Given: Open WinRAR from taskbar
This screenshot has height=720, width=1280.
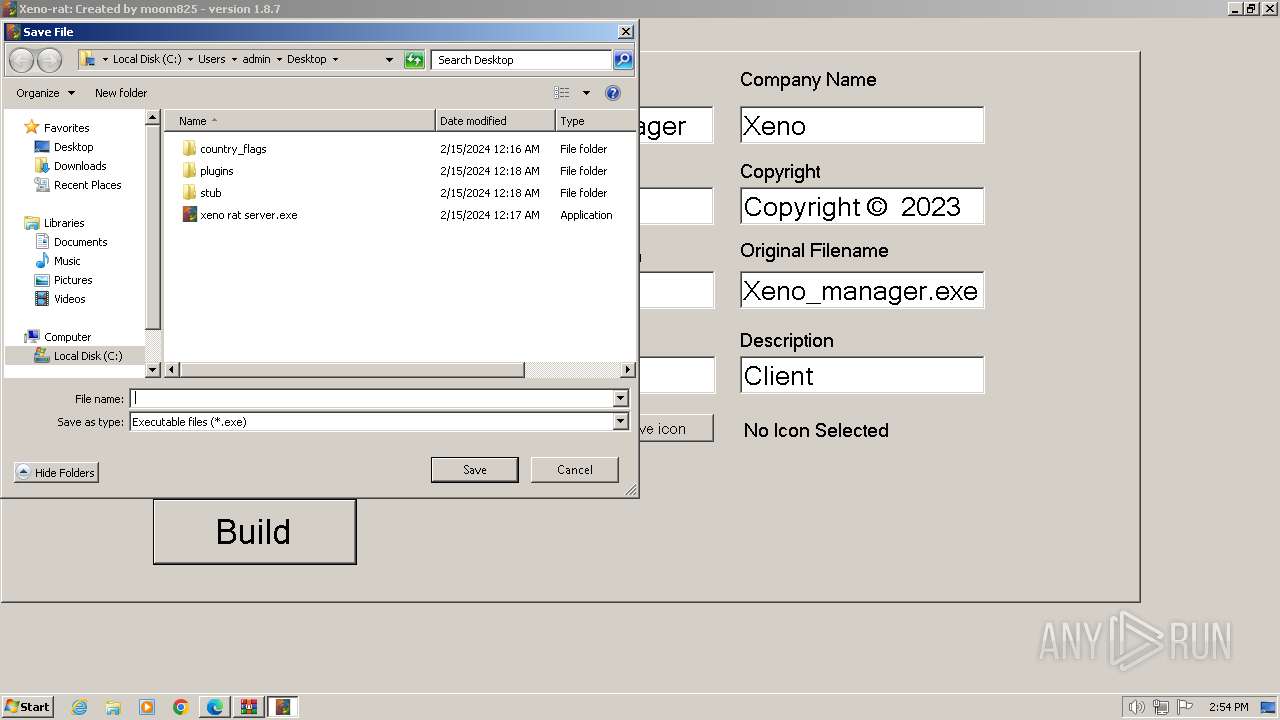Looking at the screenshot, I should click(249, 707).
